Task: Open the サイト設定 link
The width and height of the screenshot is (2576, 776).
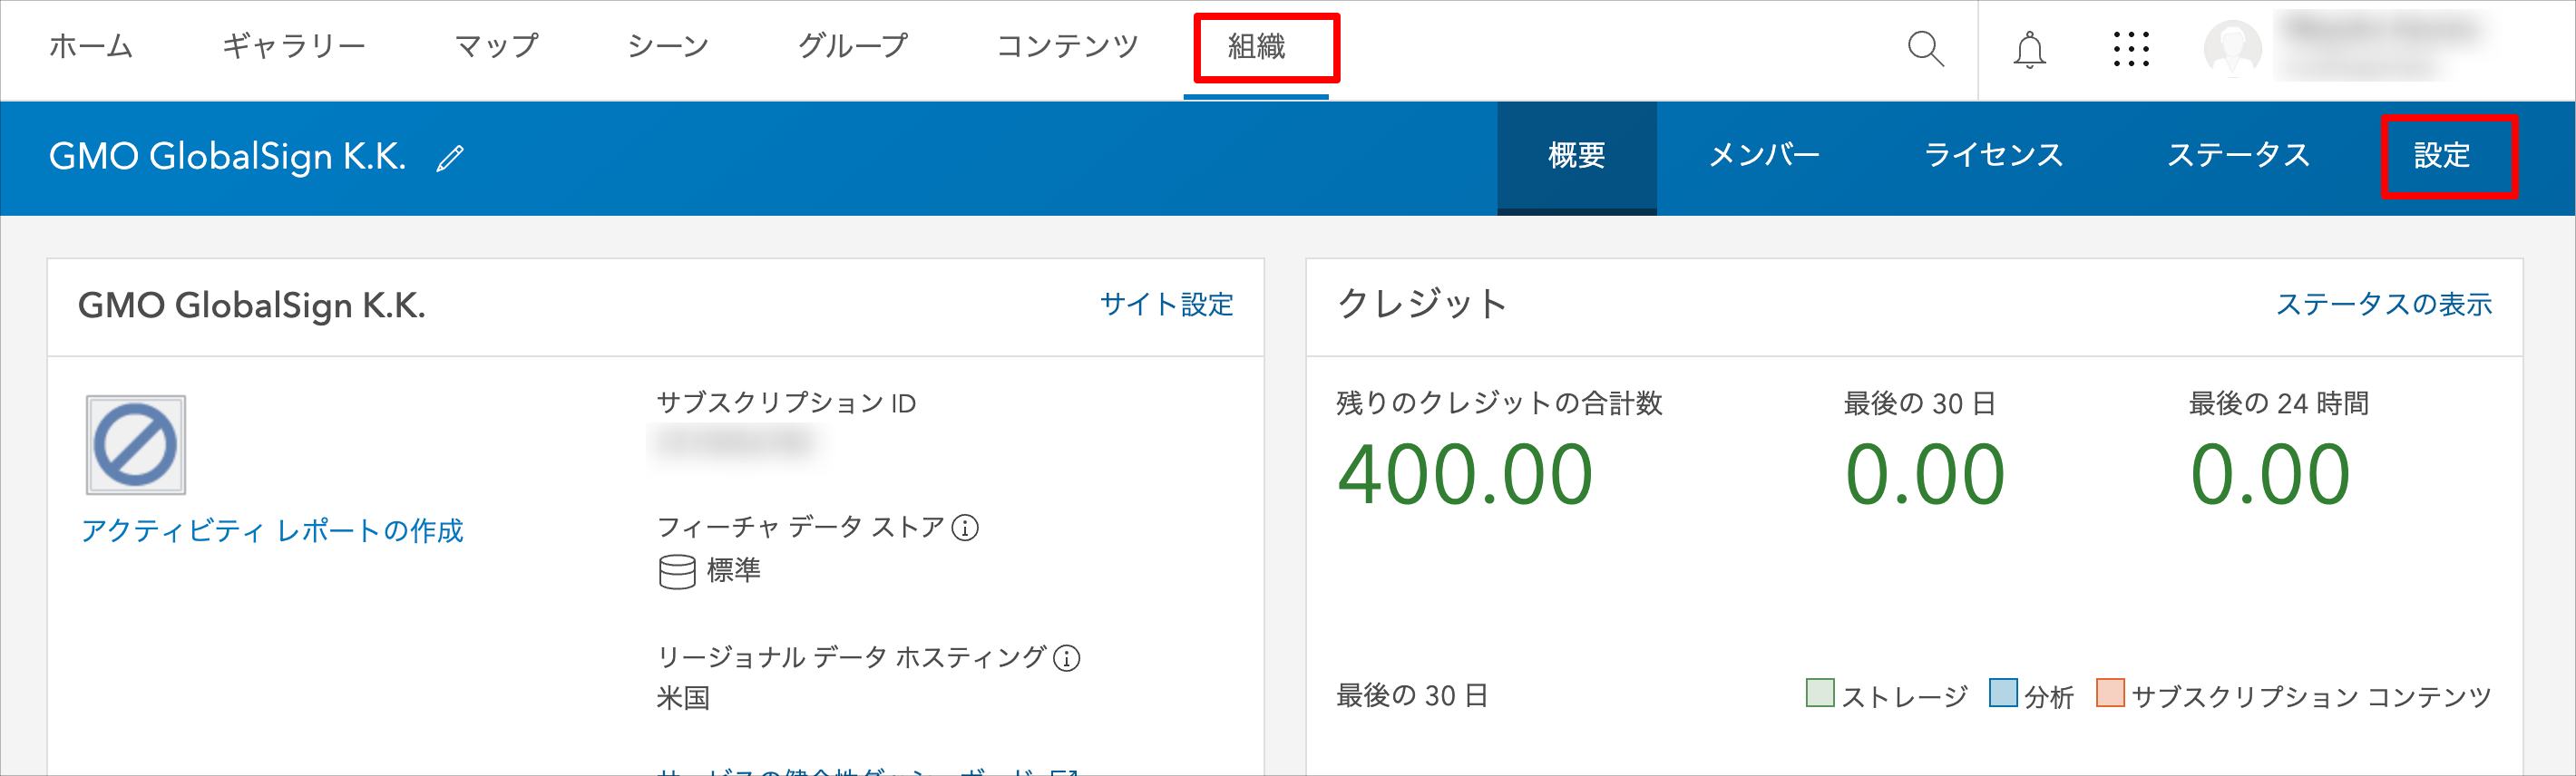Action: [x=1166, y=305]
